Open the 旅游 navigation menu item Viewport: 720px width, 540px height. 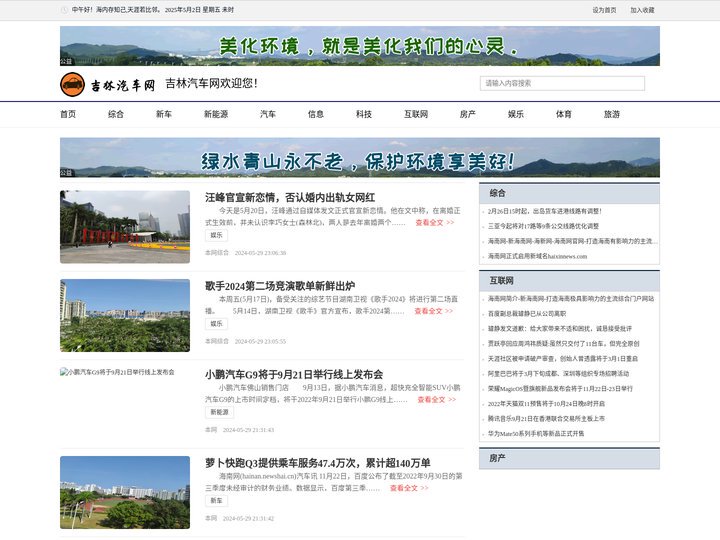point(612,114)
